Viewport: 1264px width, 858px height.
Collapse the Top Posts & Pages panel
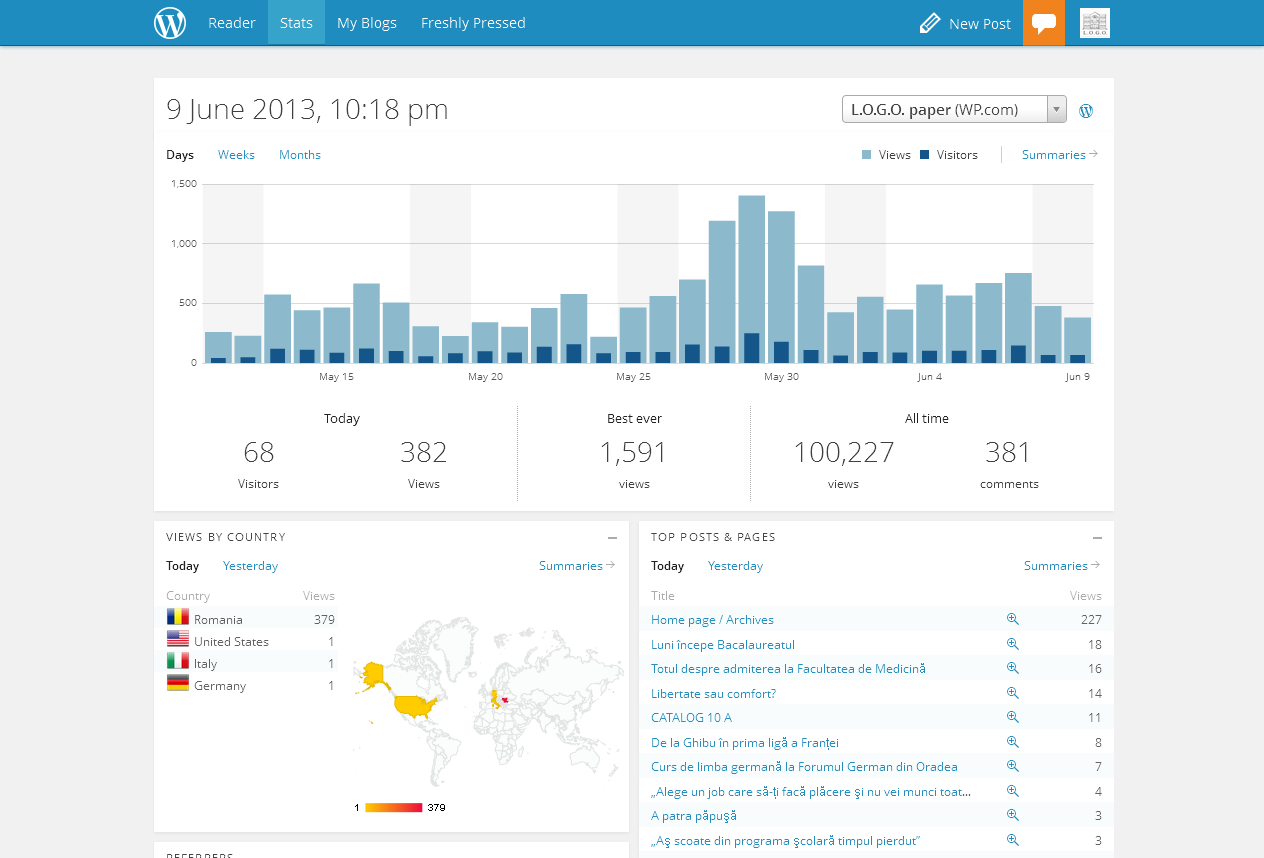(1097, 538)
